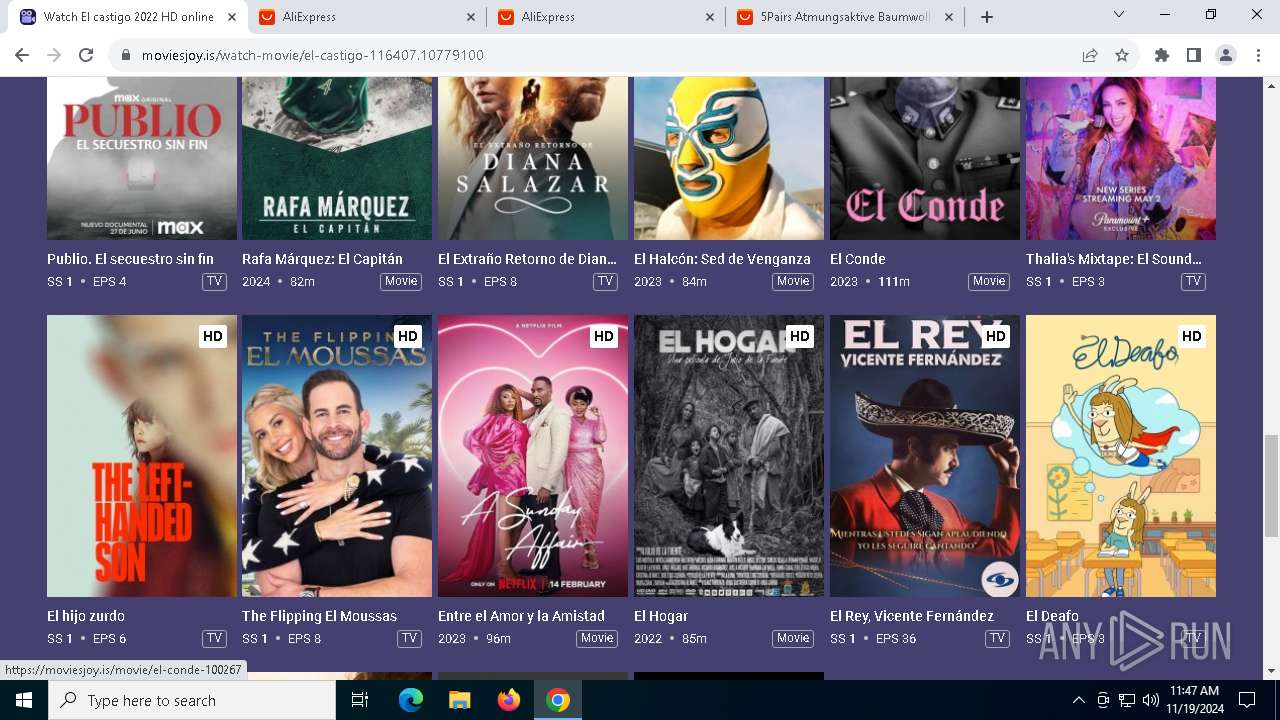Launch Firefox from the taskbar
This screenshot has height=720, width=1280.
[509, 700]
